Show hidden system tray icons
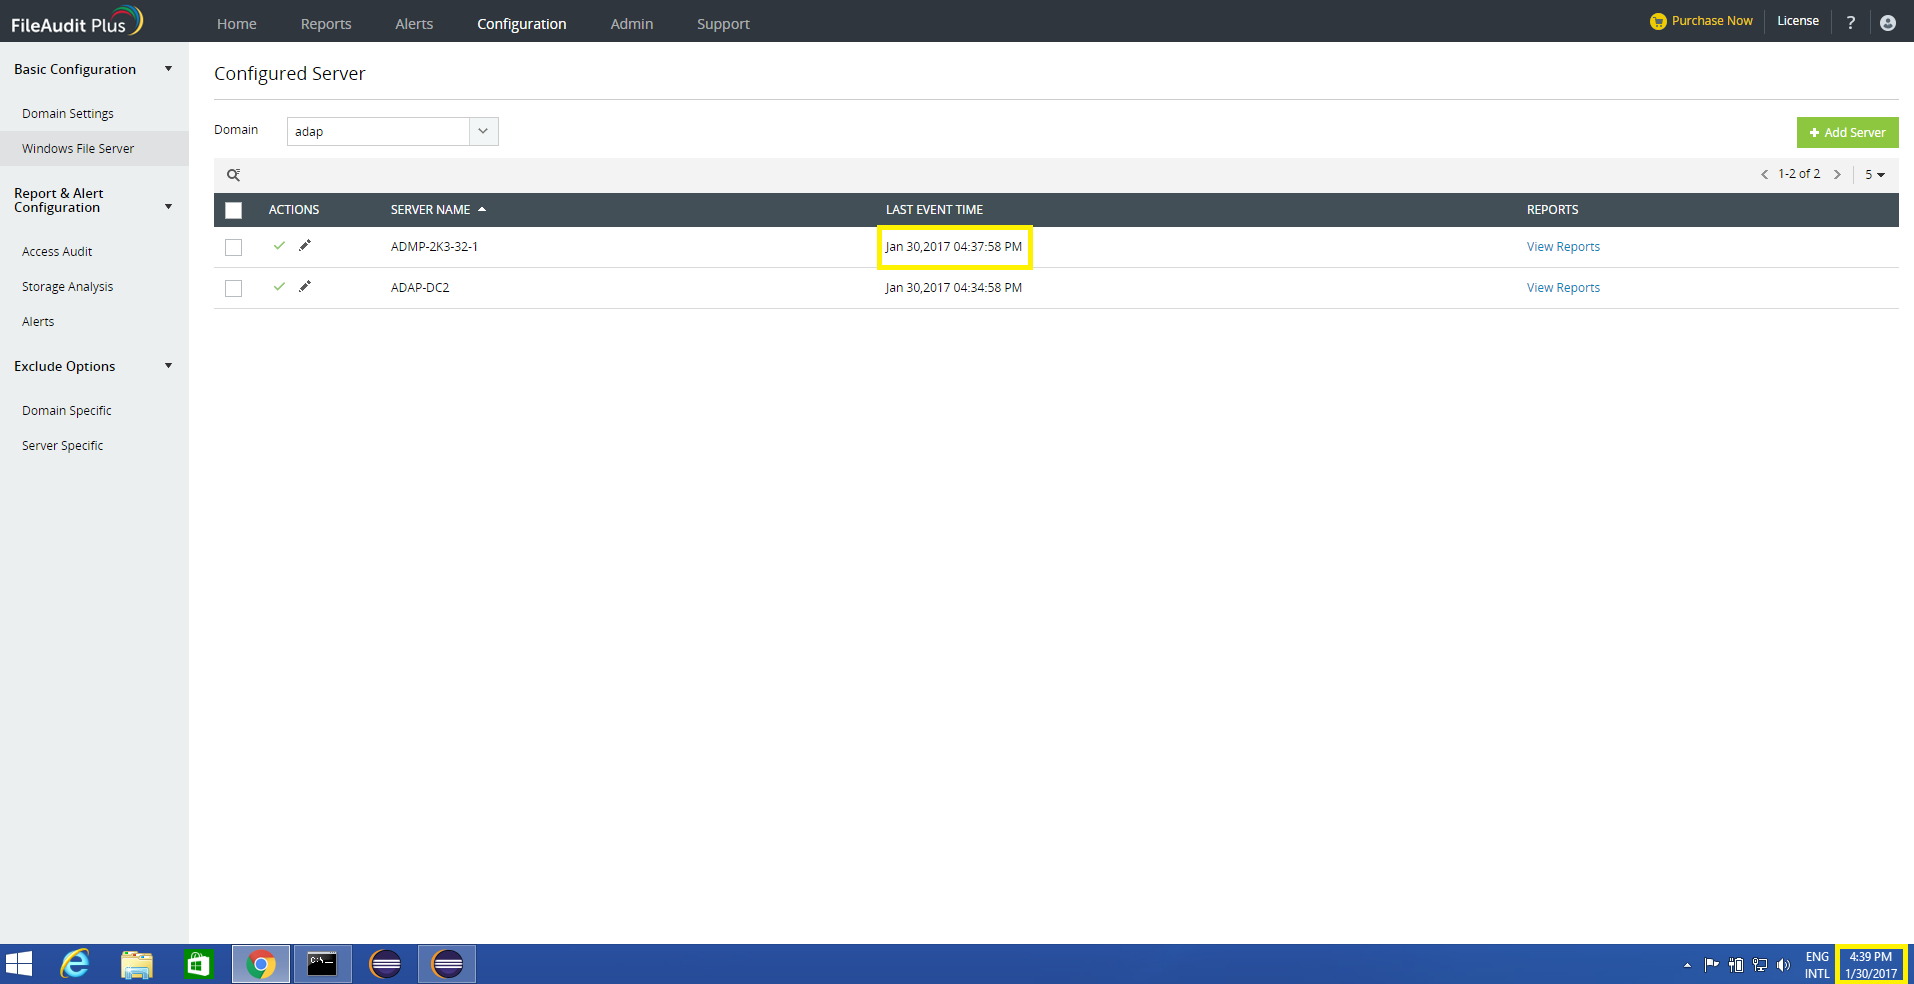Viewport: 1914px width, 984px height. coord(1687,965)
